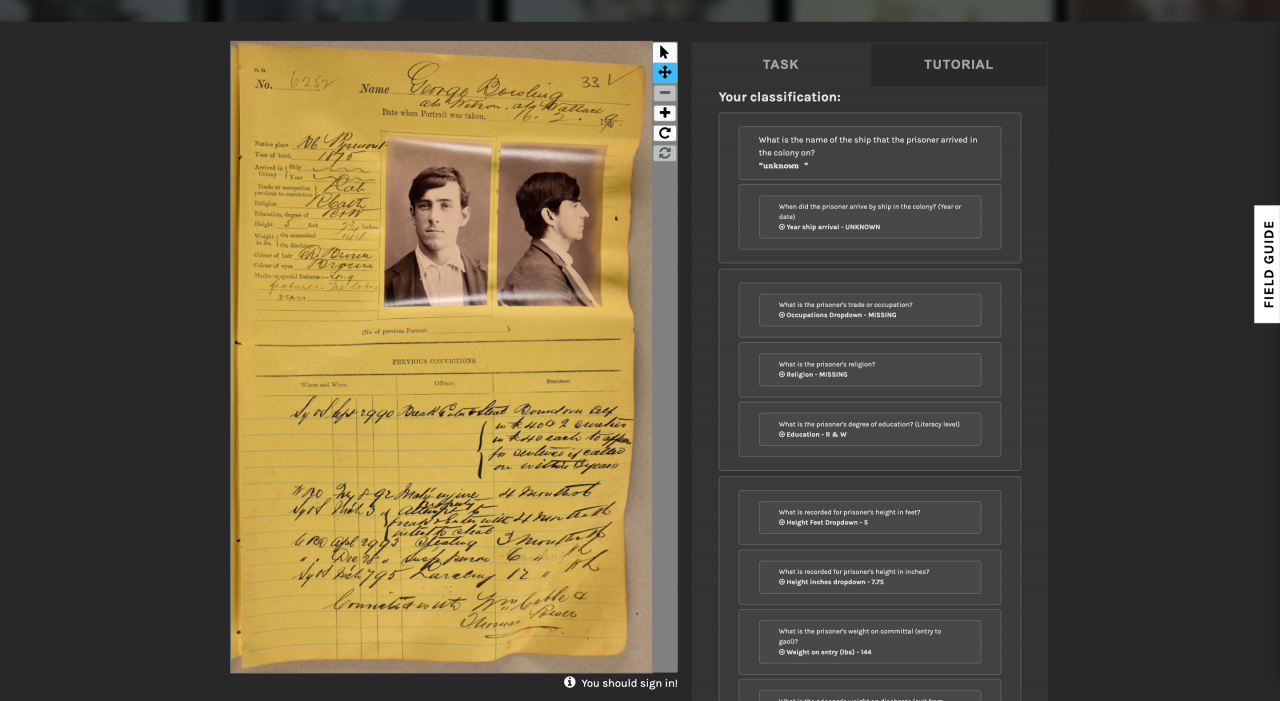The width and height of the screenshot is (1280, 701).
Task: Select the weight on committal question
Action: [x=860, y=636]
